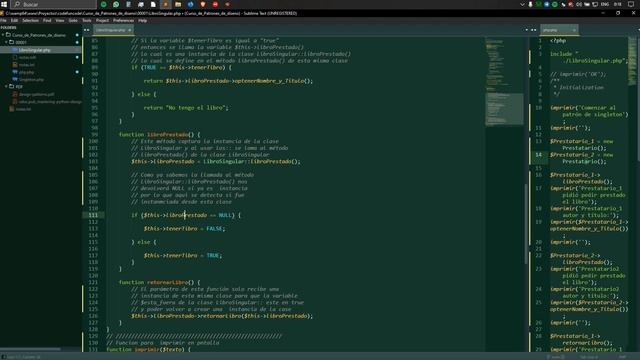Select the ejs folder row
Image resolution: width=640 pixels, height=360 pixels.
click(40, 87)
